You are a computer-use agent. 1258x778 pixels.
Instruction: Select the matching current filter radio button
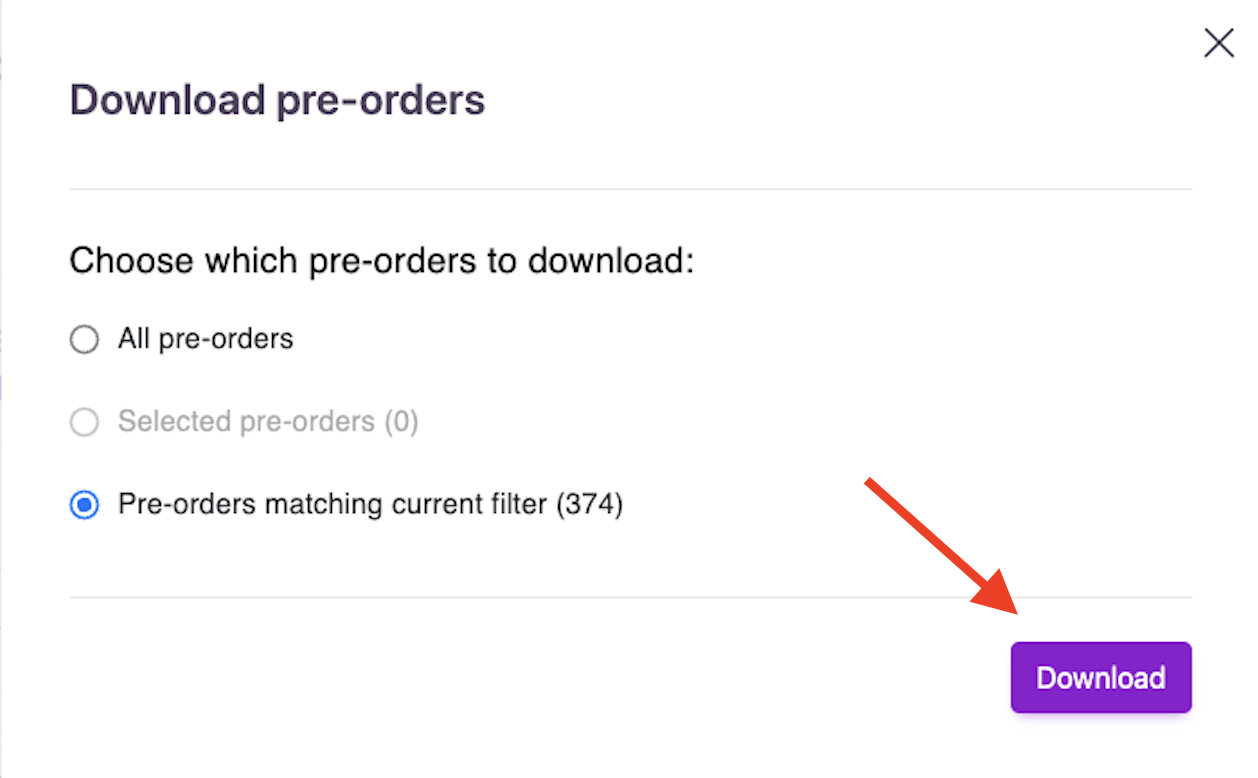click(x=84, y=505)
